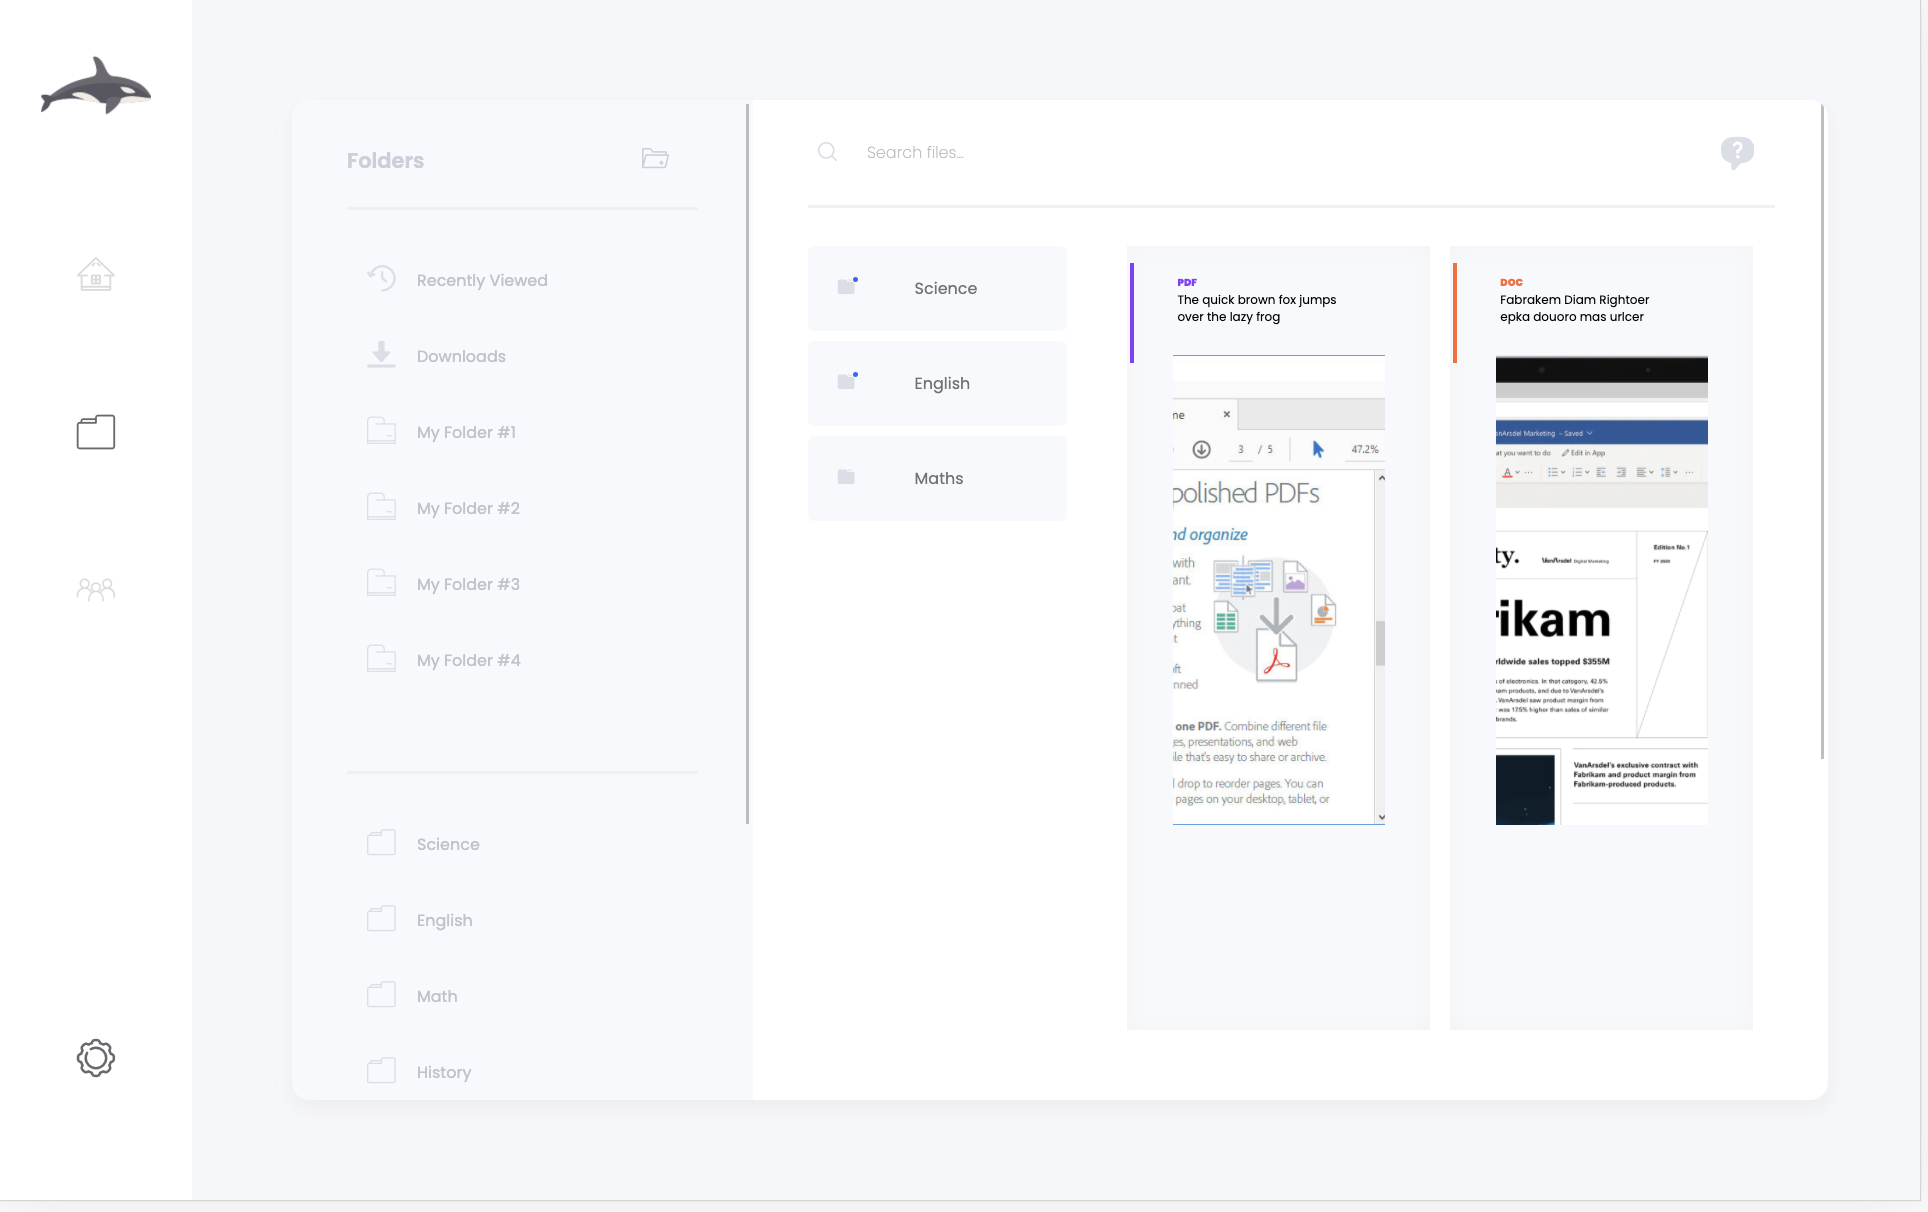Open the DOC Fabrakem Diam Rightoer thumbnail

point(1601,590)
